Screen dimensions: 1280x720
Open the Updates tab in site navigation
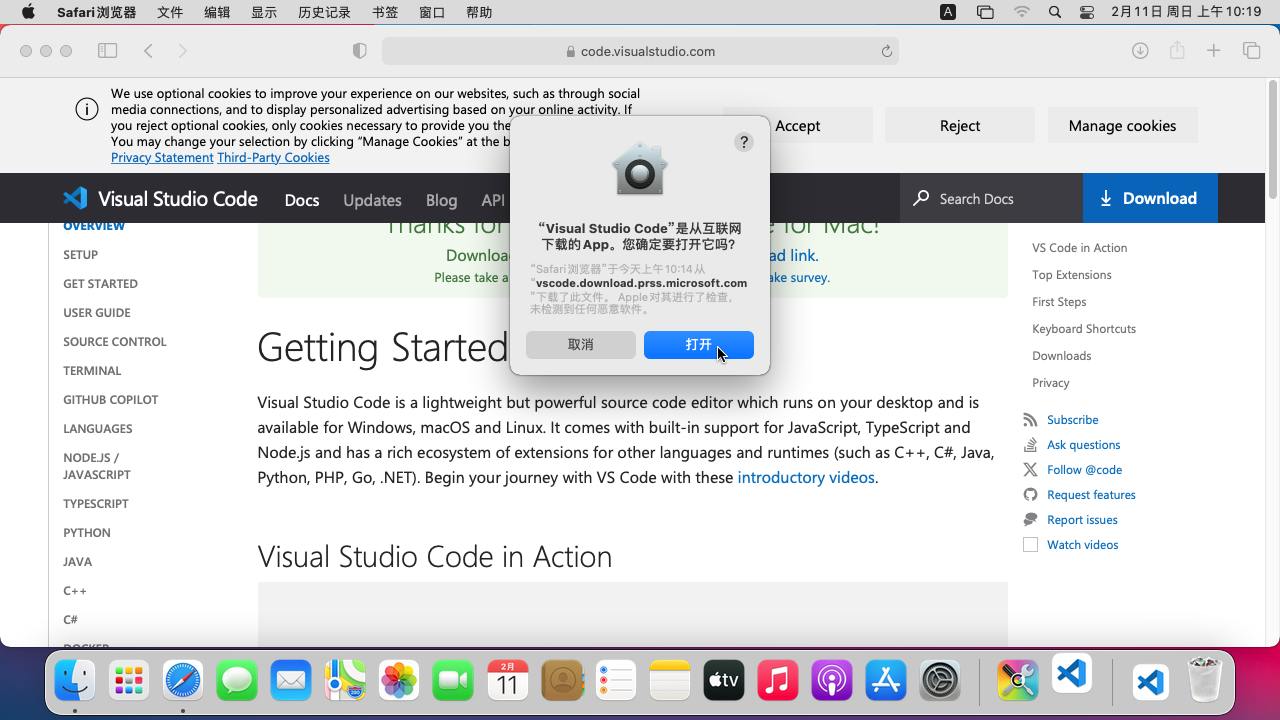tap(372, 200)
